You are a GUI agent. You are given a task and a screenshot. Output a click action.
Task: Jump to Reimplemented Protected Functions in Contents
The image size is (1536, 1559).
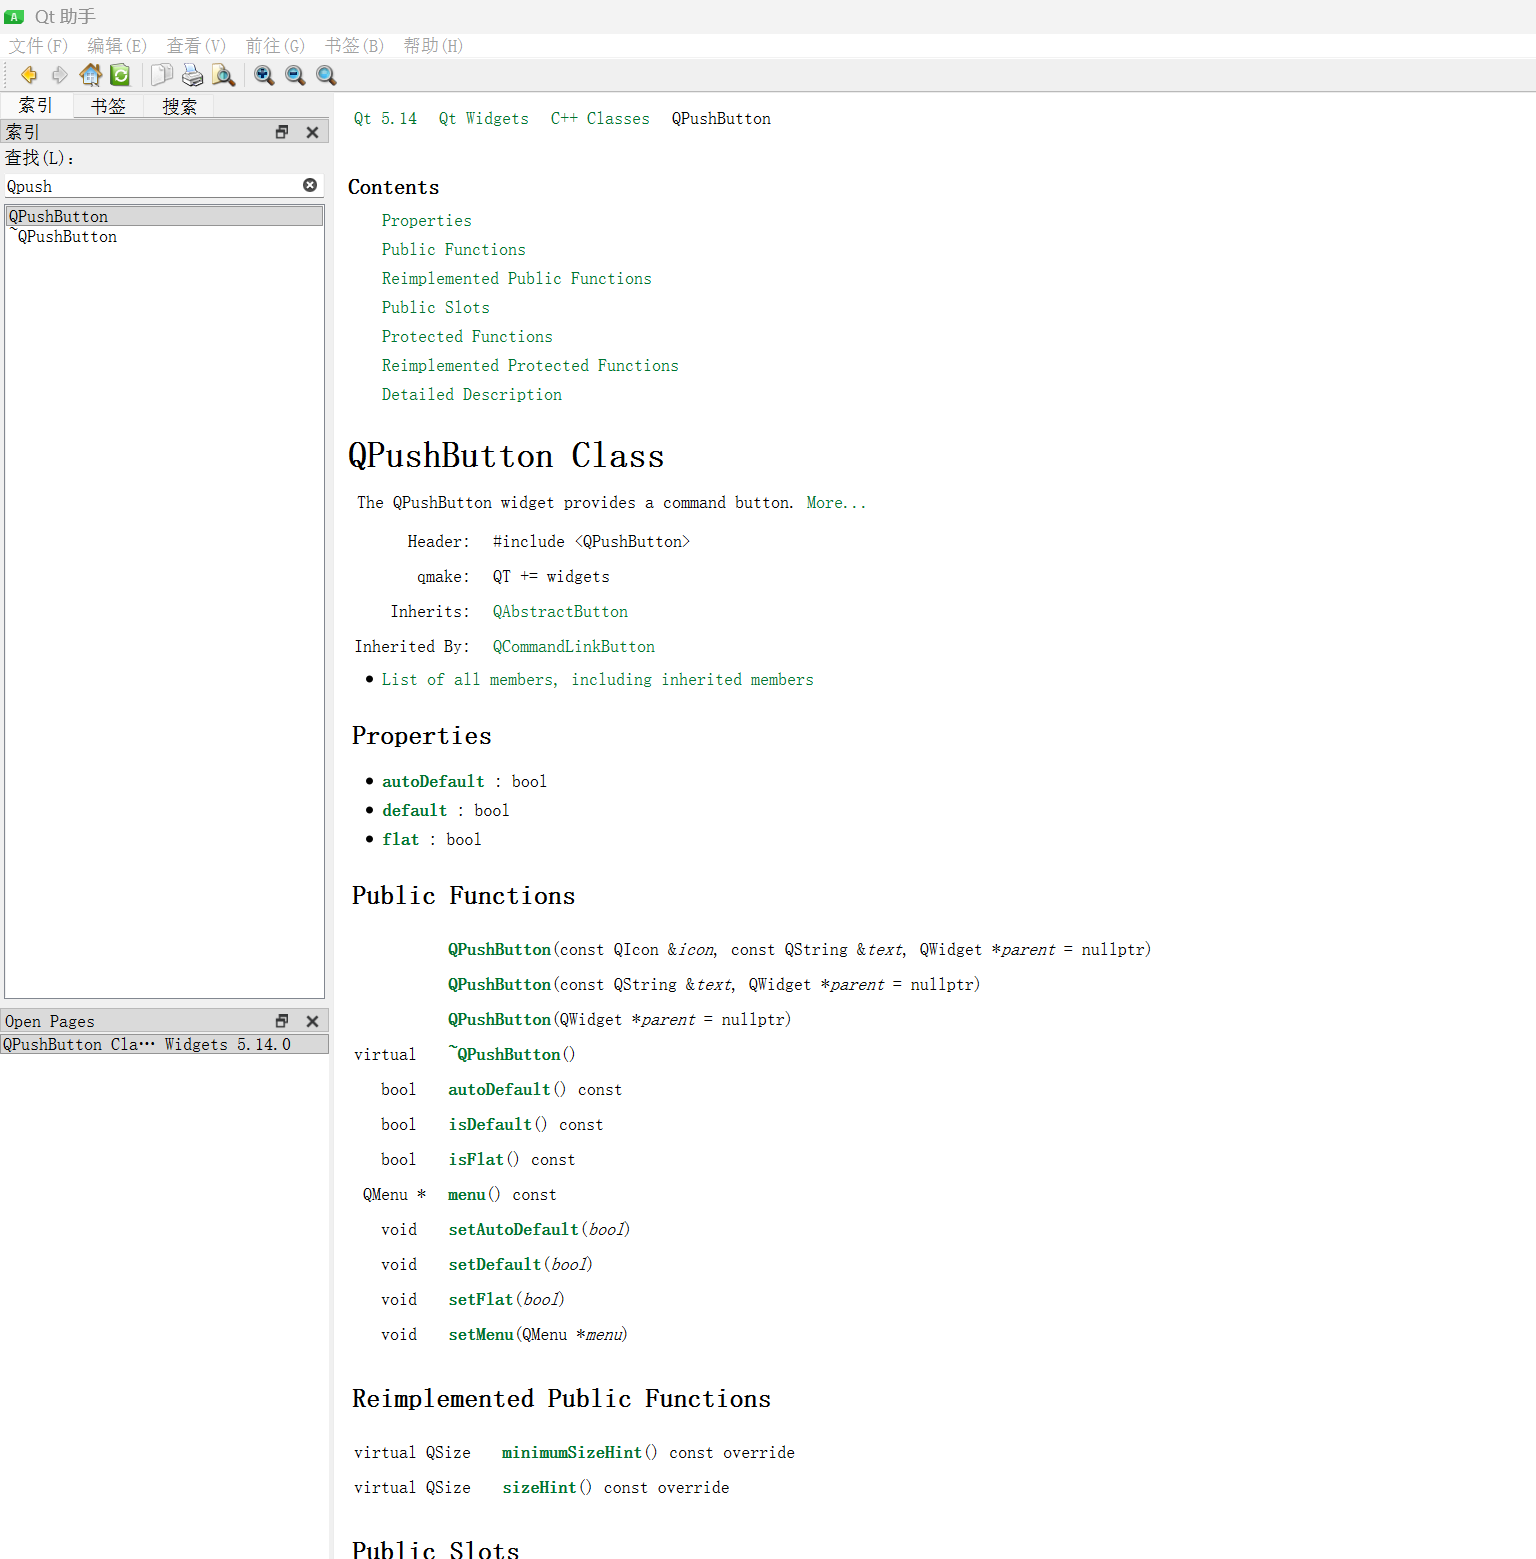[x=530, y=366]
